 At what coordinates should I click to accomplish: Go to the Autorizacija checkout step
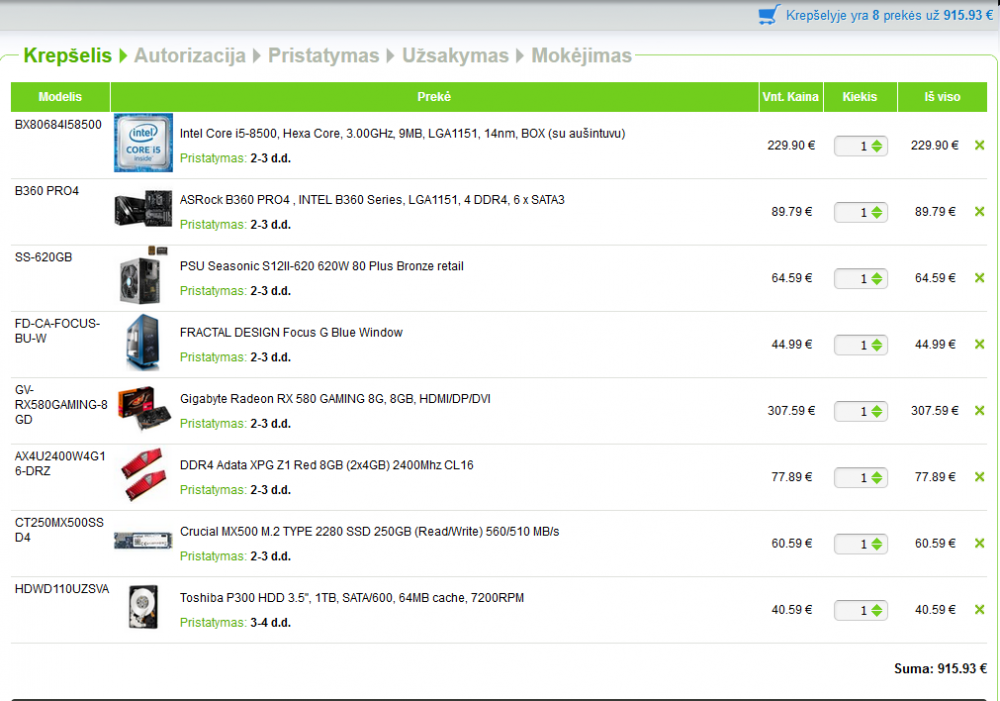pos(189,55)
